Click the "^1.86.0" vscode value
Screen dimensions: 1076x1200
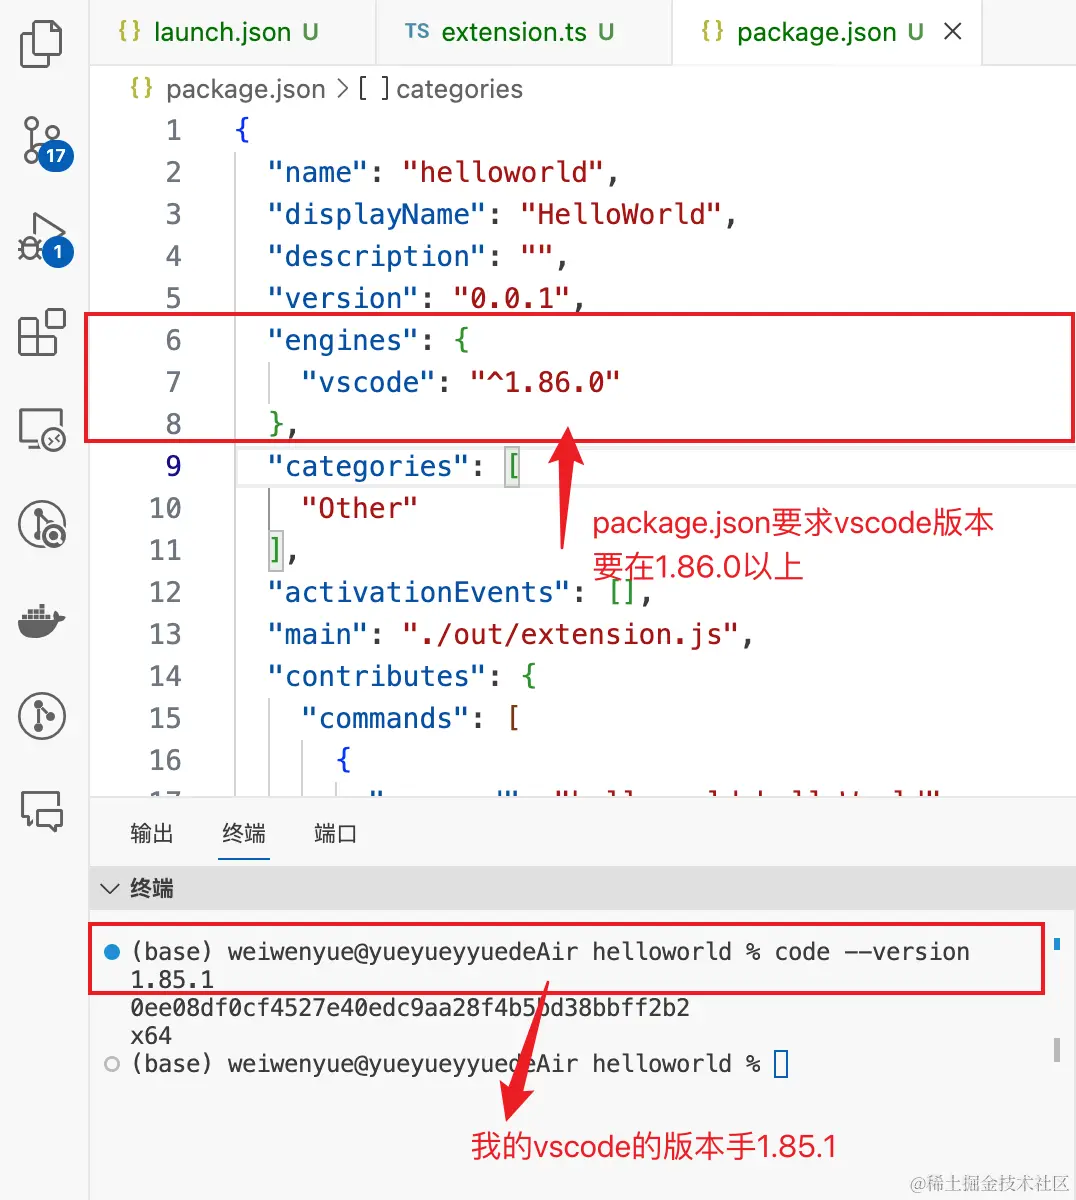pos(545,382)
